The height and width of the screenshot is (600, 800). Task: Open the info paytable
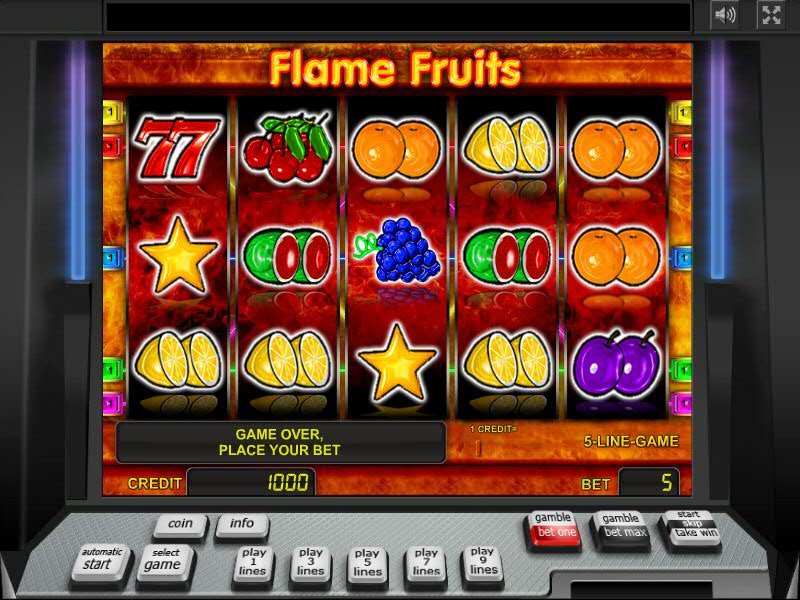[x=242, y=526]
